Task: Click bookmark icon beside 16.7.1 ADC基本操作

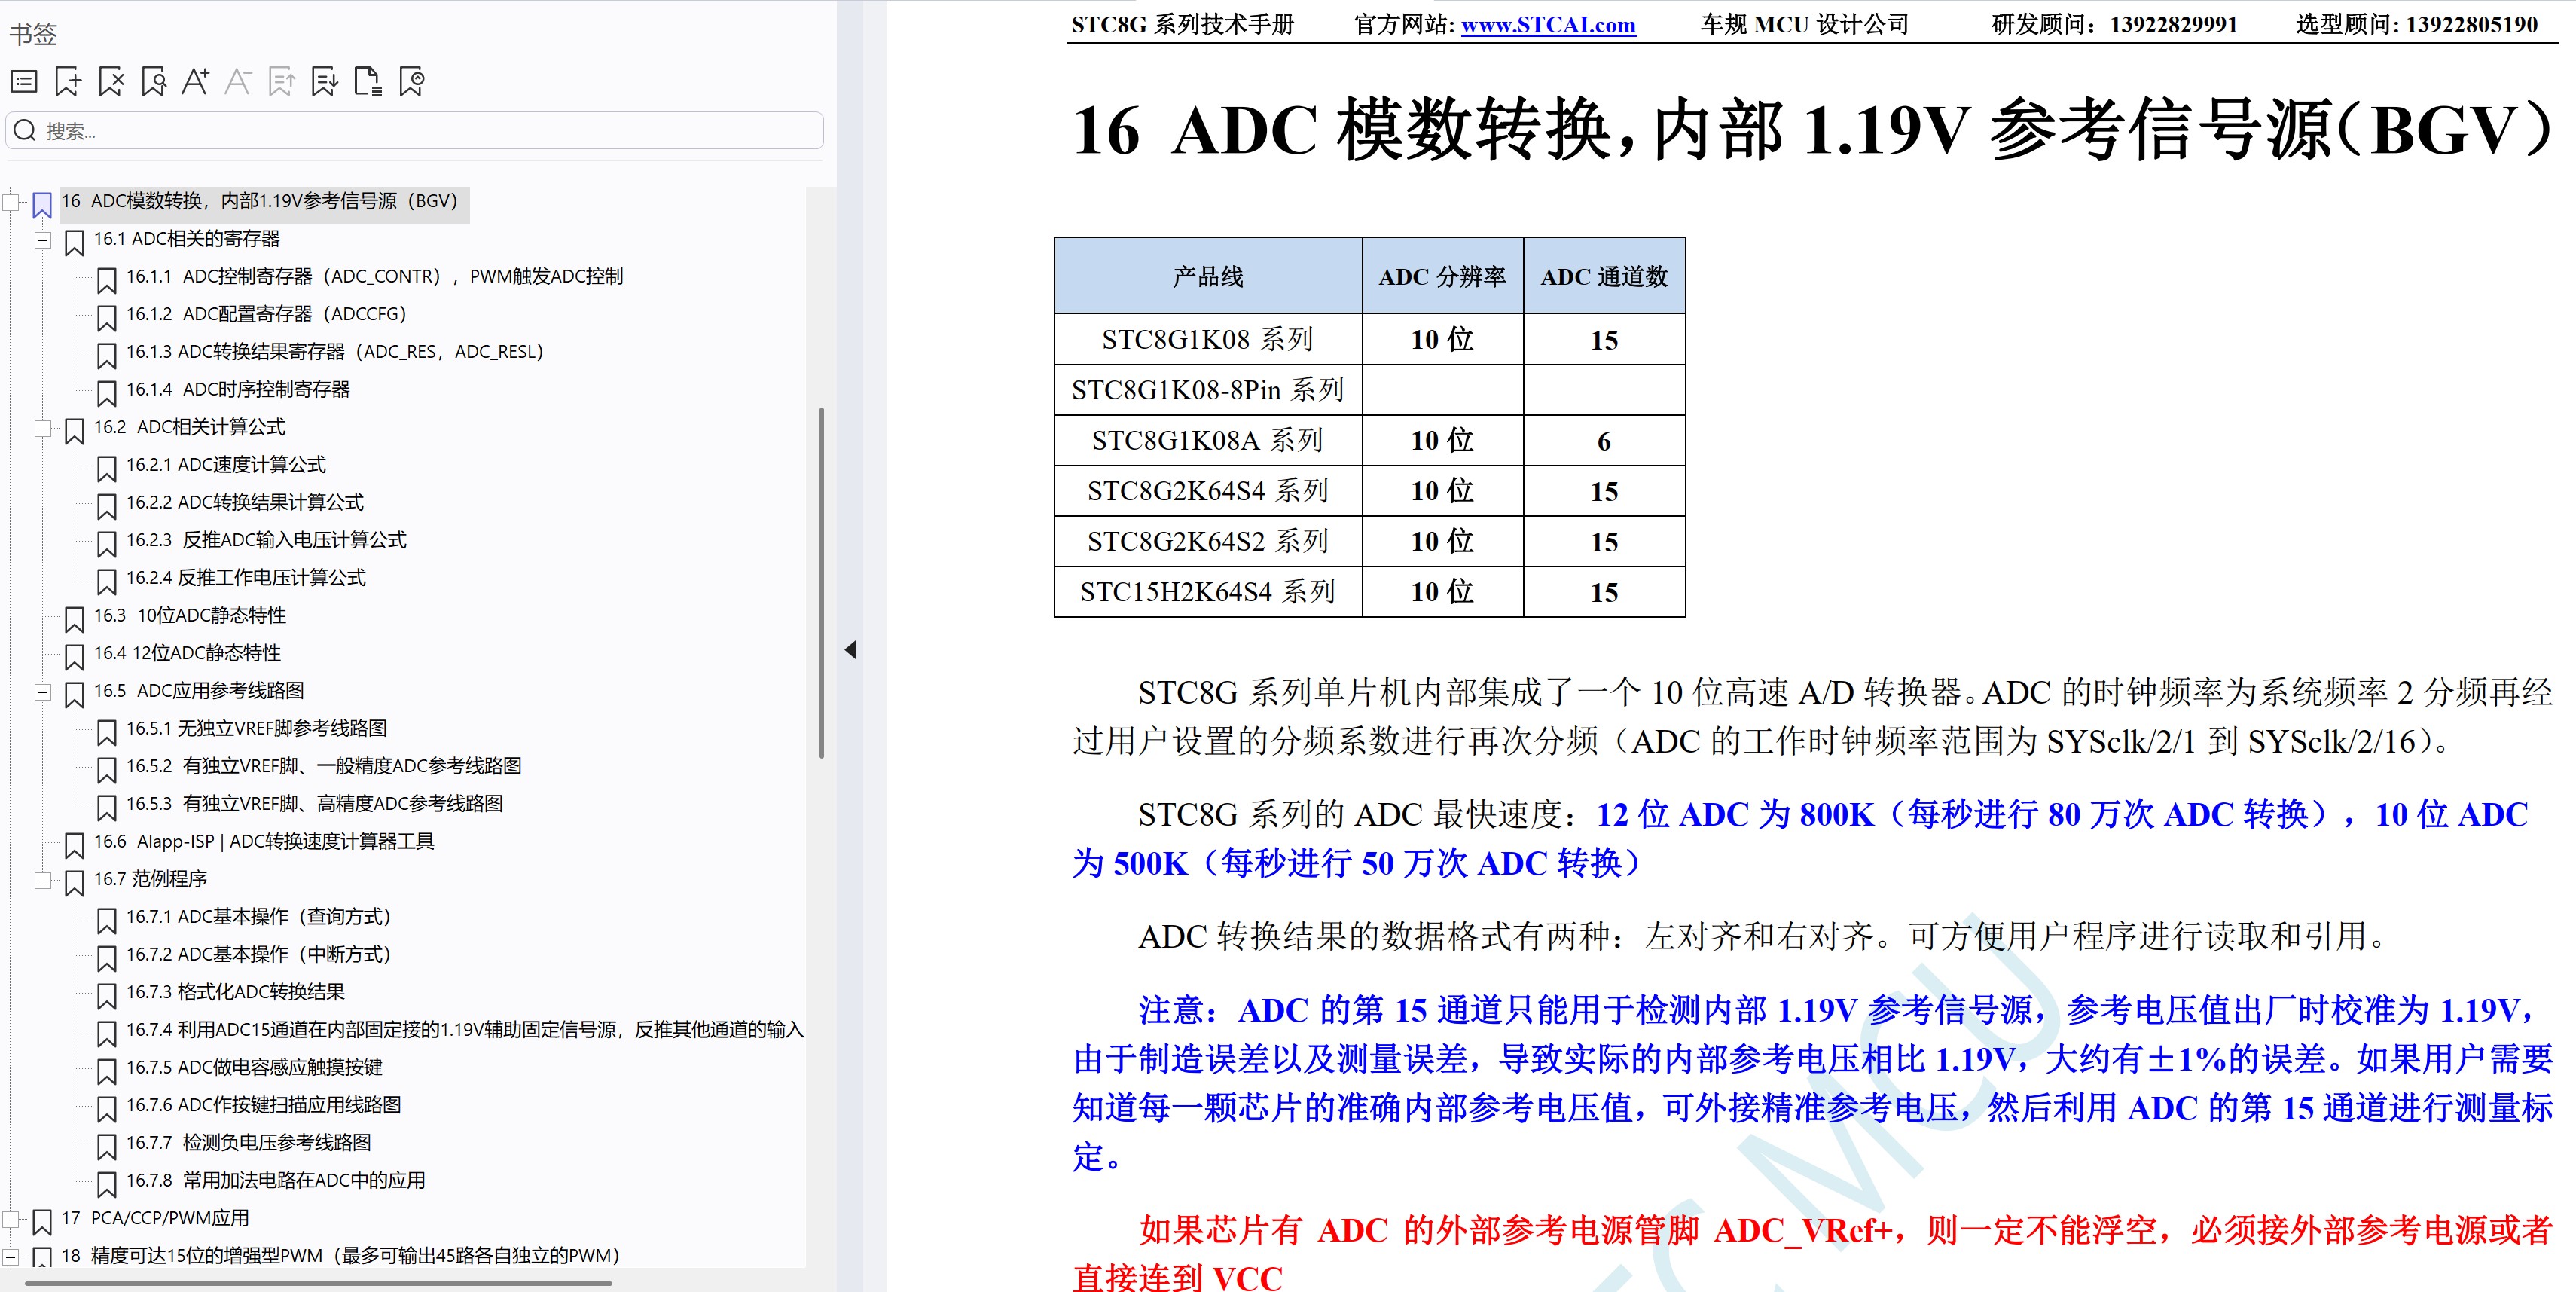Action: click(x=106, y=920)
